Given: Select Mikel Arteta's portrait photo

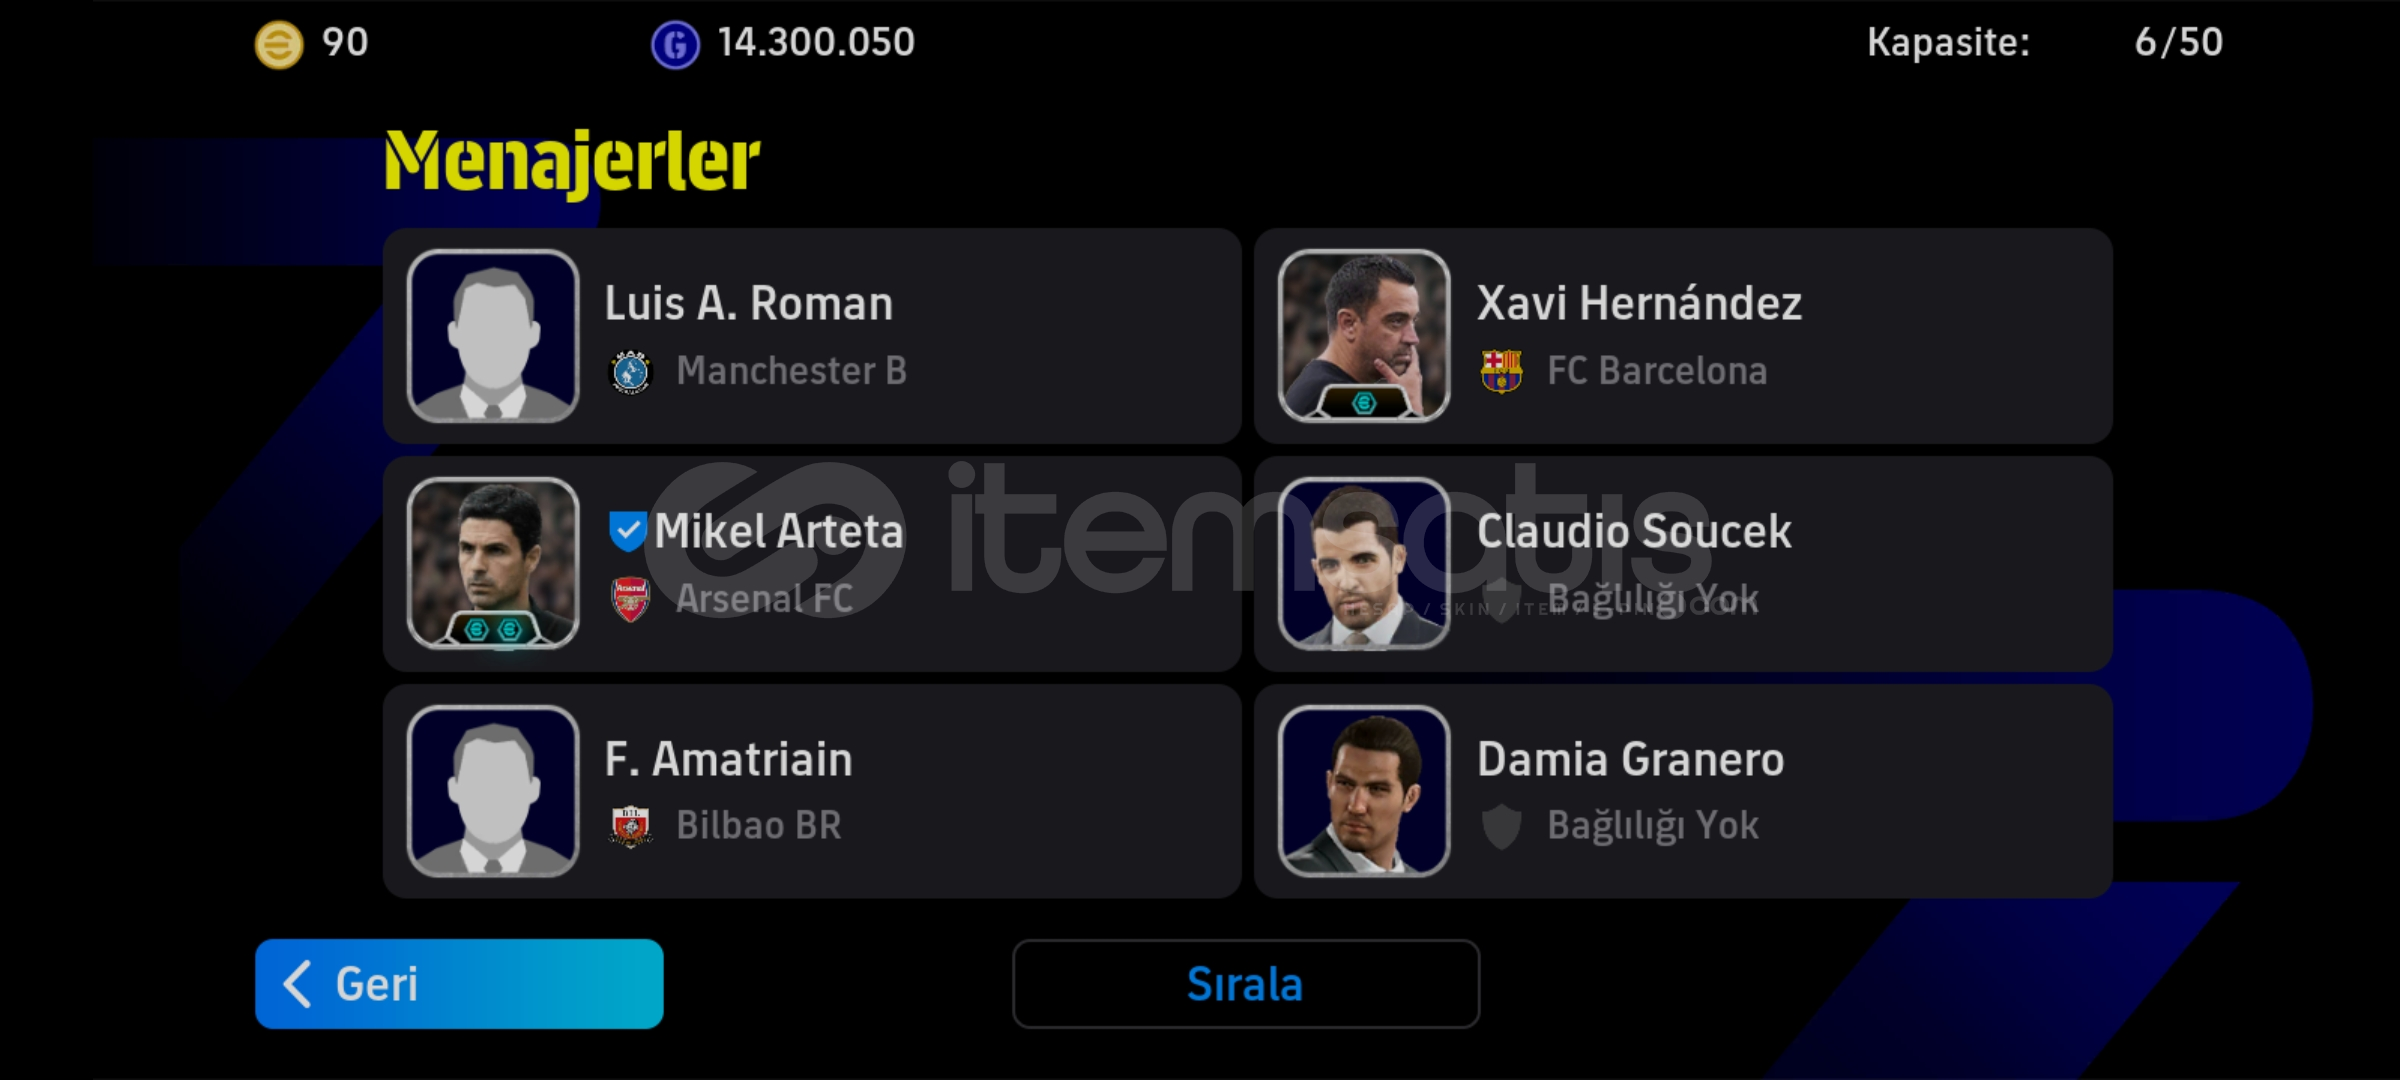Looking at the screenshot, I should [x=493, y=563].
